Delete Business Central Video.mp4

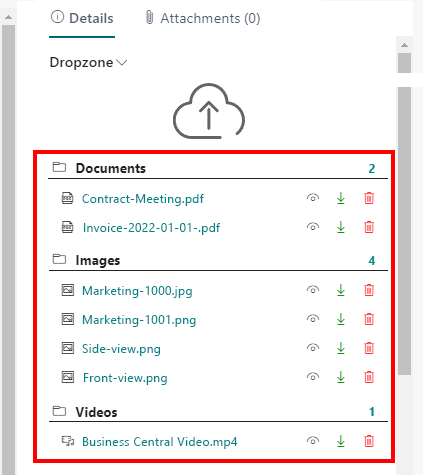click(369, 441)
